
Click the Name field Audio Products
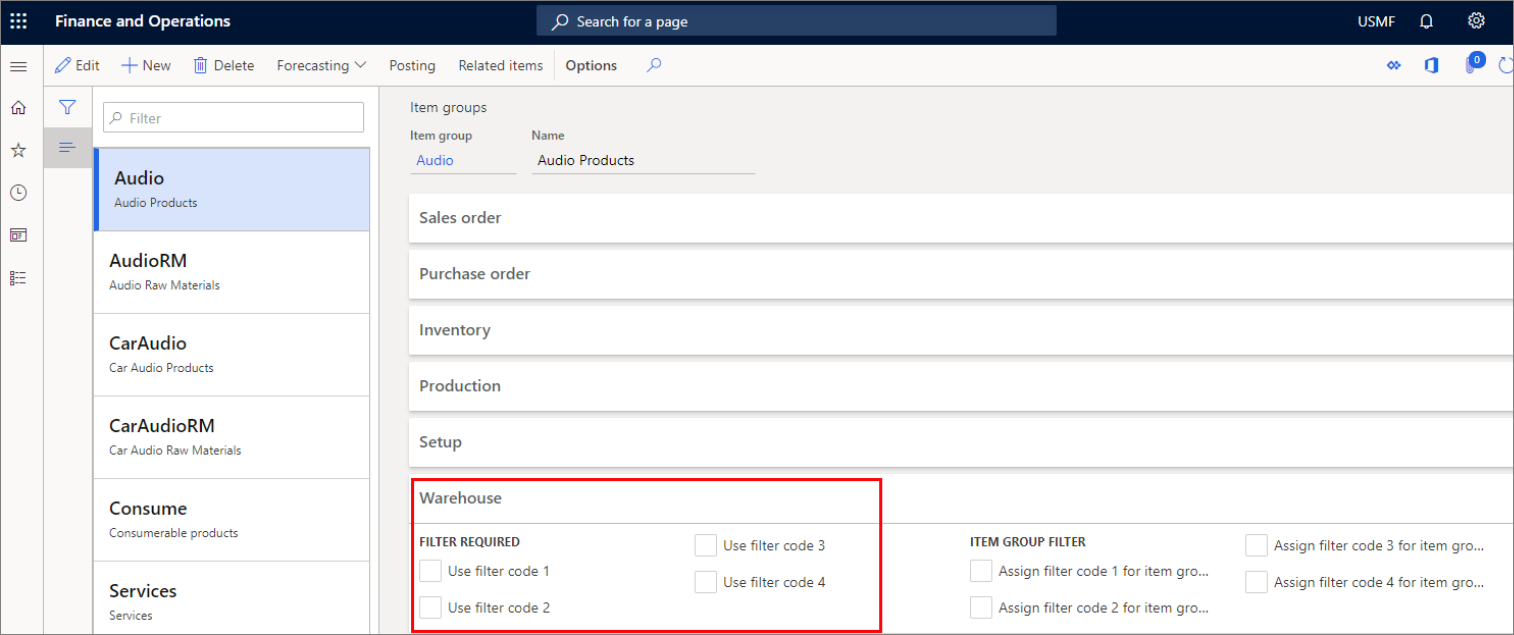[643, 160]
